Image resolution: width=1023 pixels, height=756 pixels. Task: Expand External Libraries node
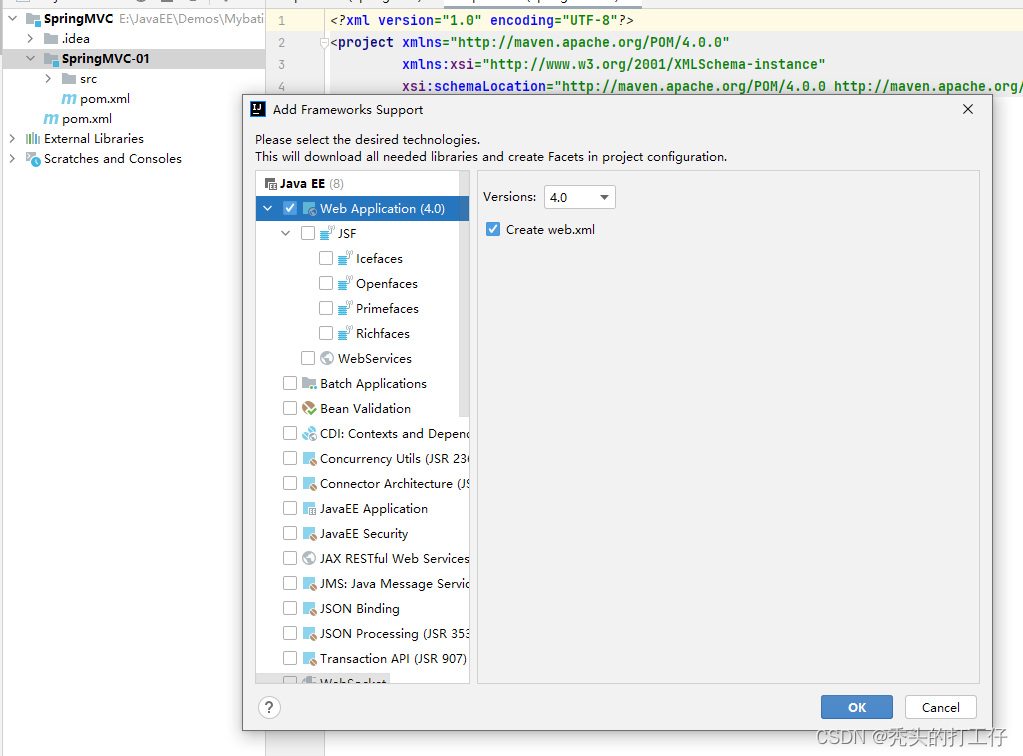(x=12, y=138)
